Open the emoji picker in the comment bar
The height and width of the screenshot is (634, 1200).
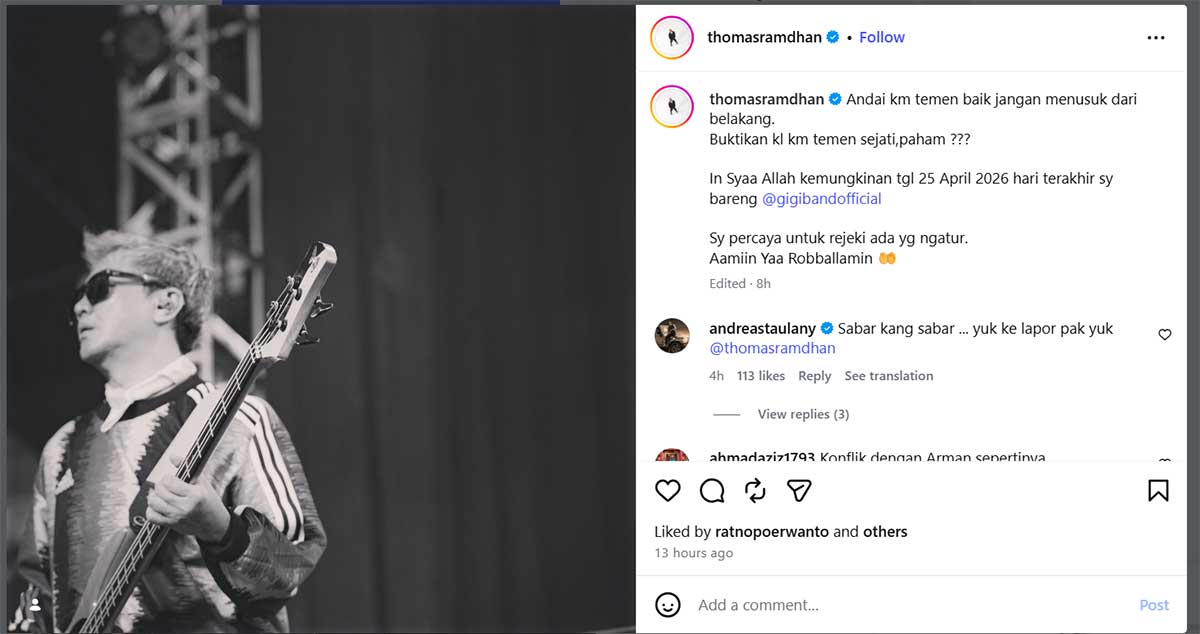[666, 605]
